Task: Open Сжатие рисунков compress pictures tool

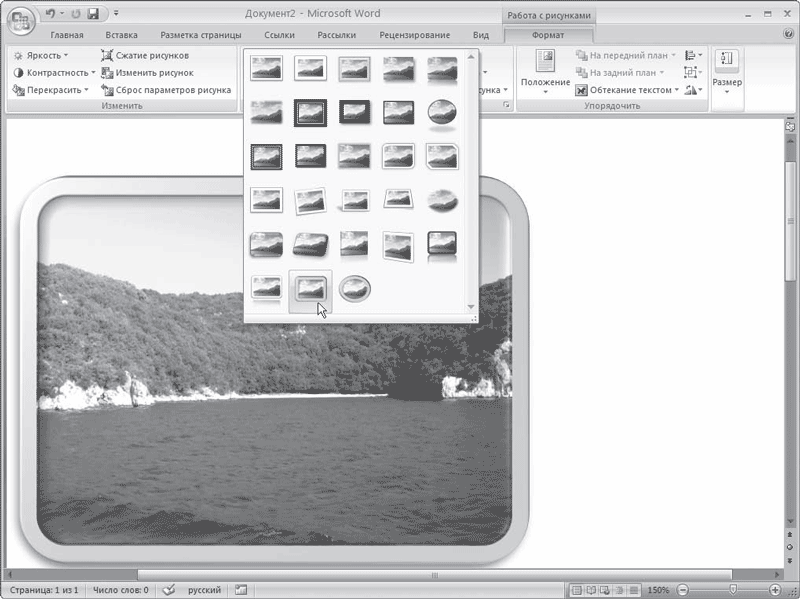Action: tap(145, 55)
